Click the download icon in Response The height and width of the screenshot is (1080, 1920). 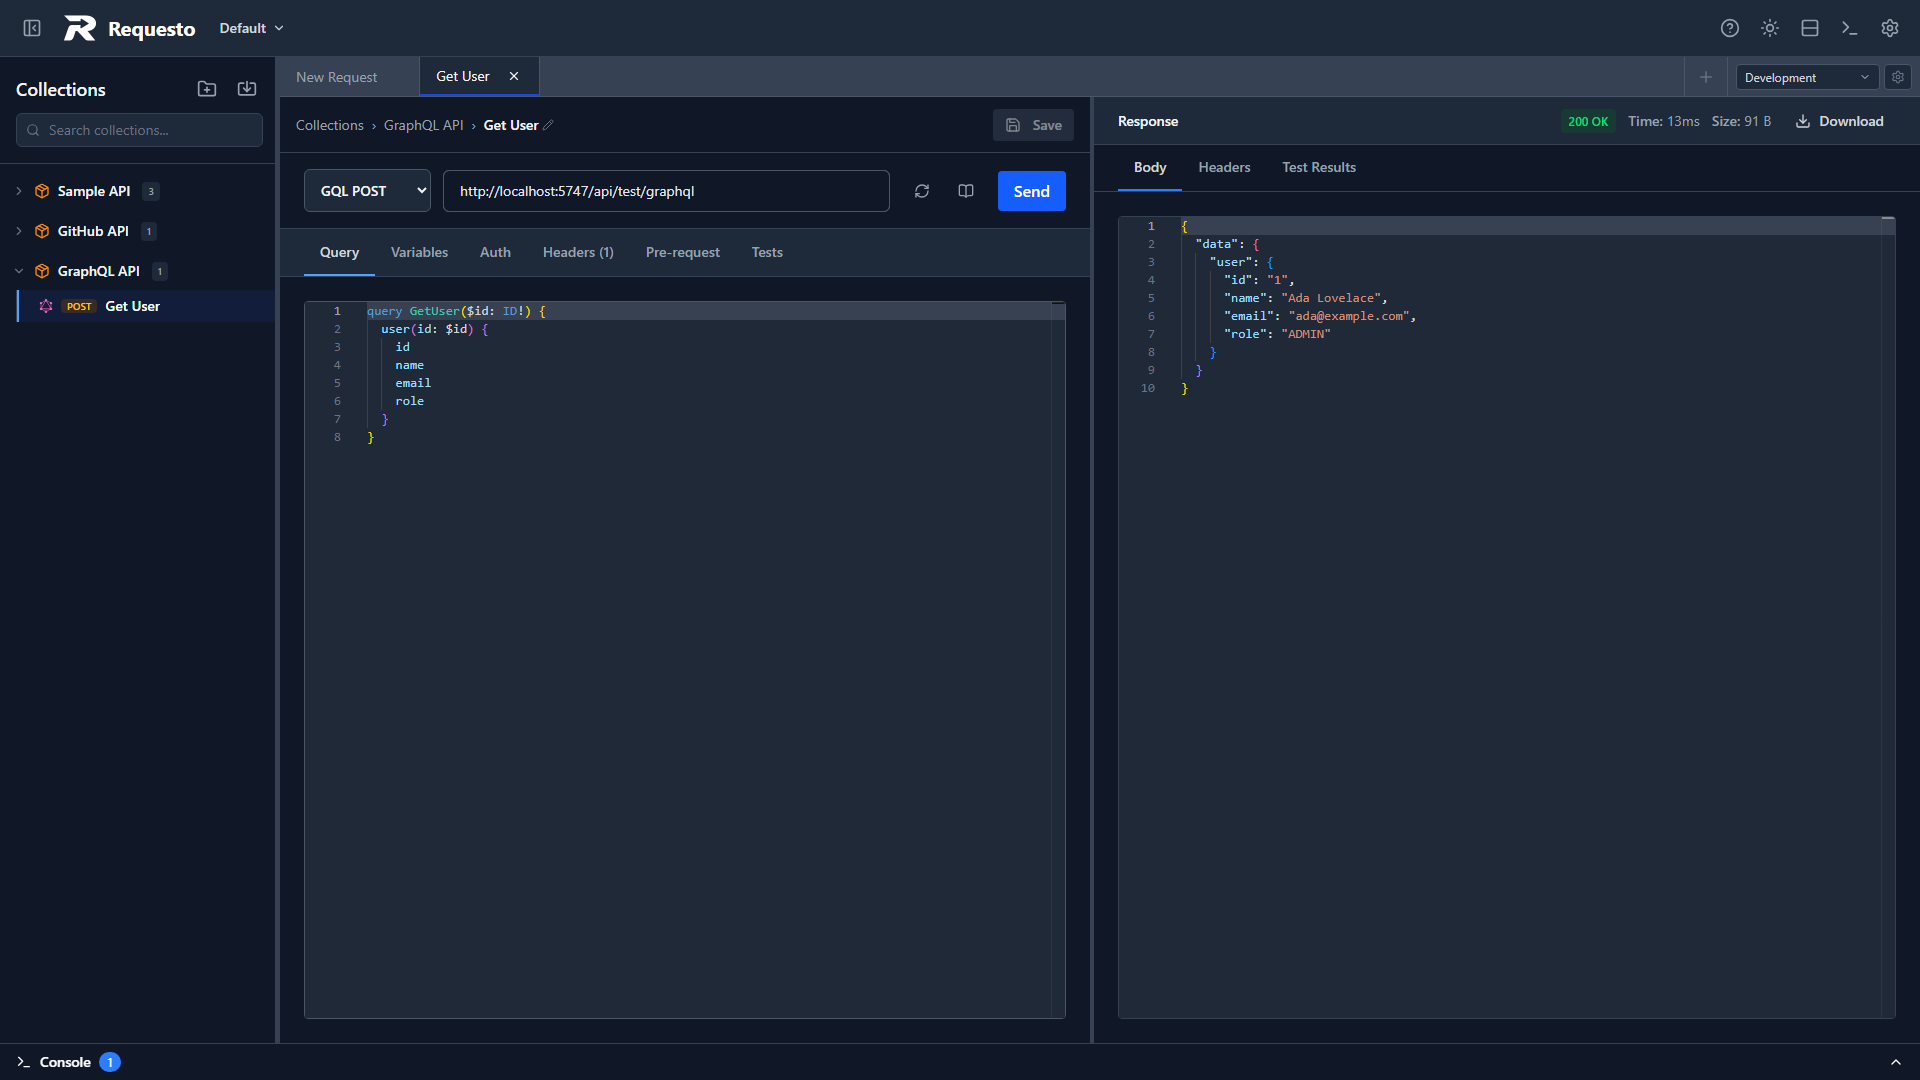[1803, 121]
